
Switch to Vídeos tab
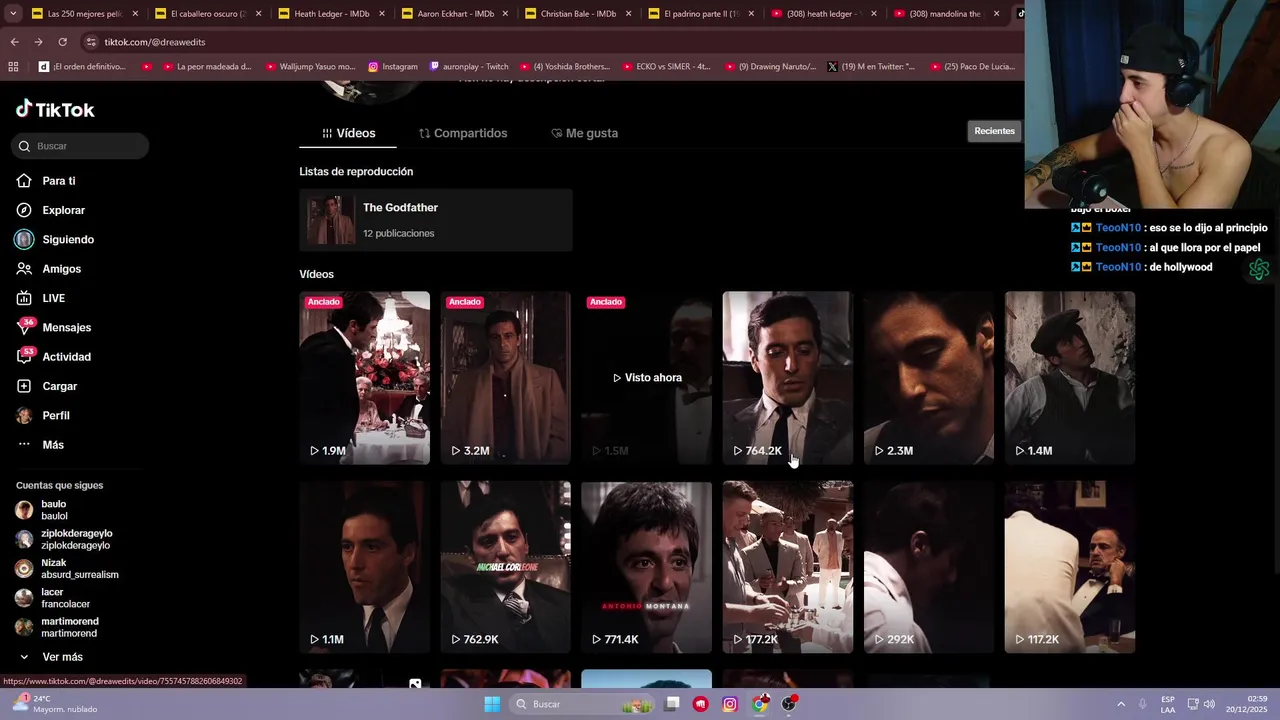tap(348, 133)
